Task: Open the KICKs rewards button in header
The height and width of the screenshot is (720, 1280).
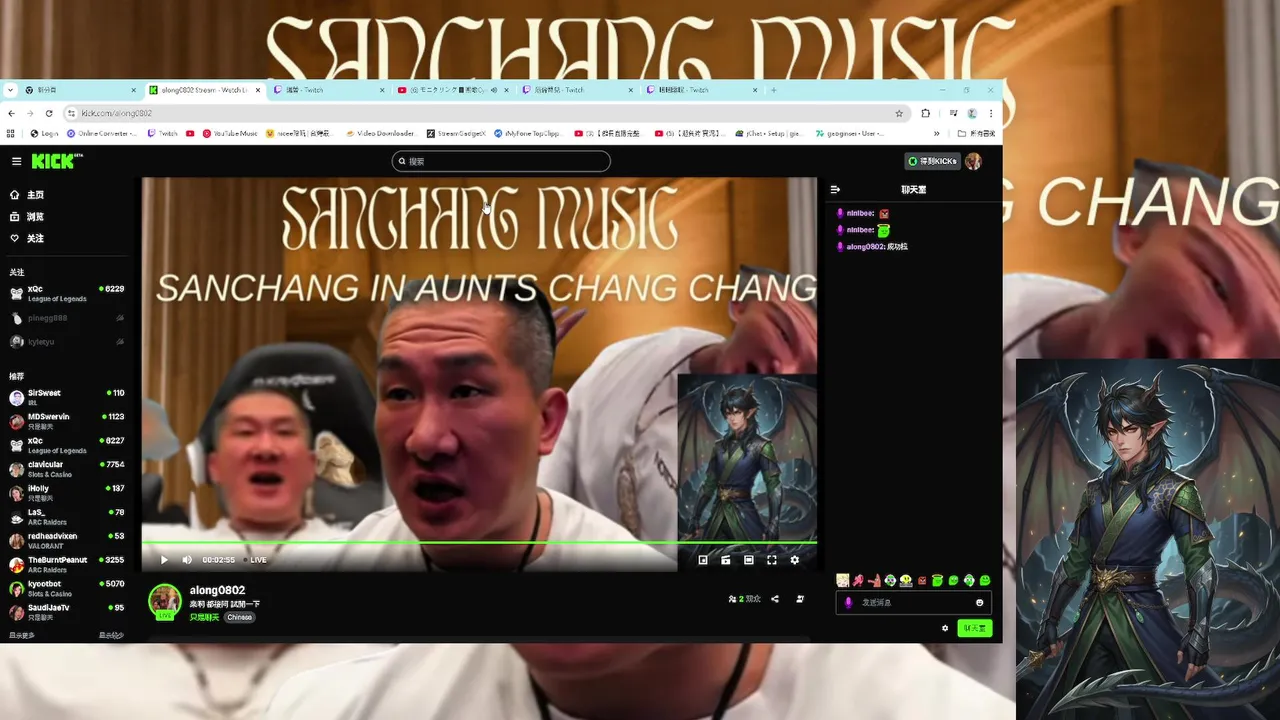Action: point(932,161)
